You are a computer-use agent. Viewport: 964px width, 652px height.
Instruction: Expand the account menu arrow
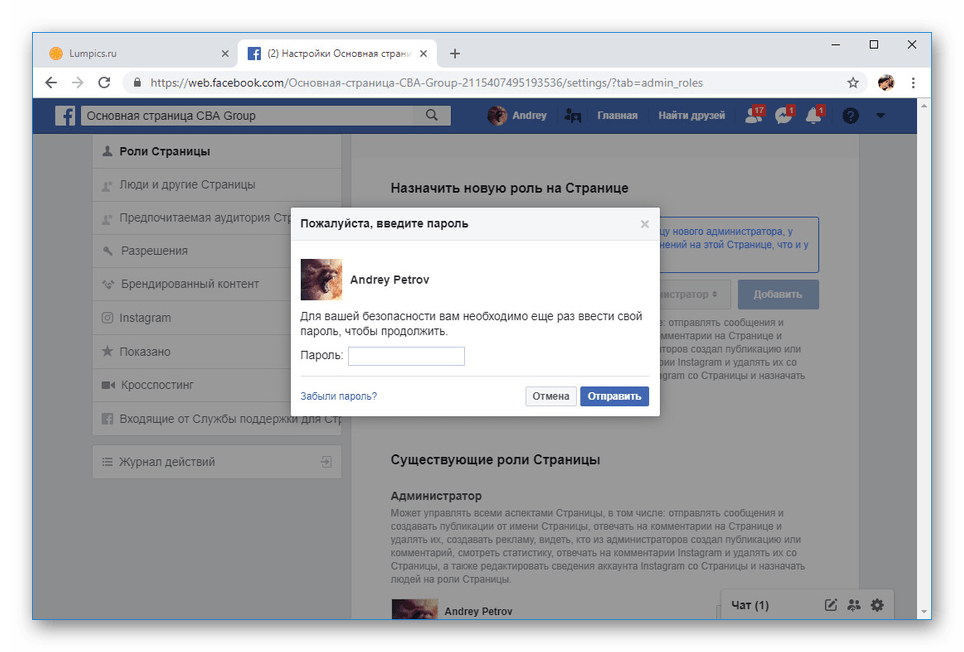[x=880, y=116]
